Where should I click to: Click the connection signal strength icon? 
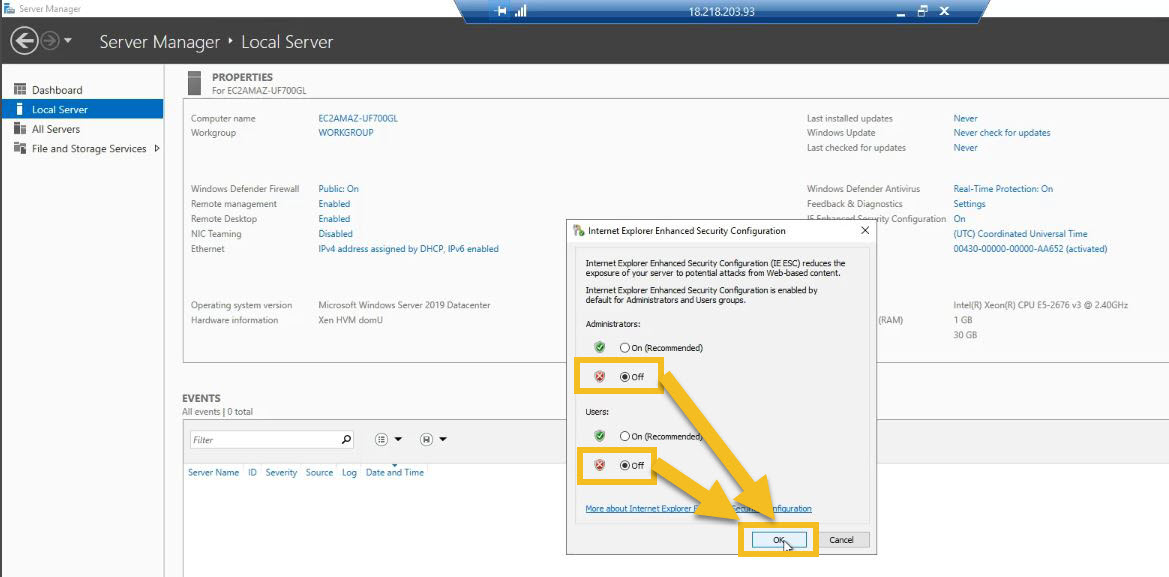click(x=520, y=11)
